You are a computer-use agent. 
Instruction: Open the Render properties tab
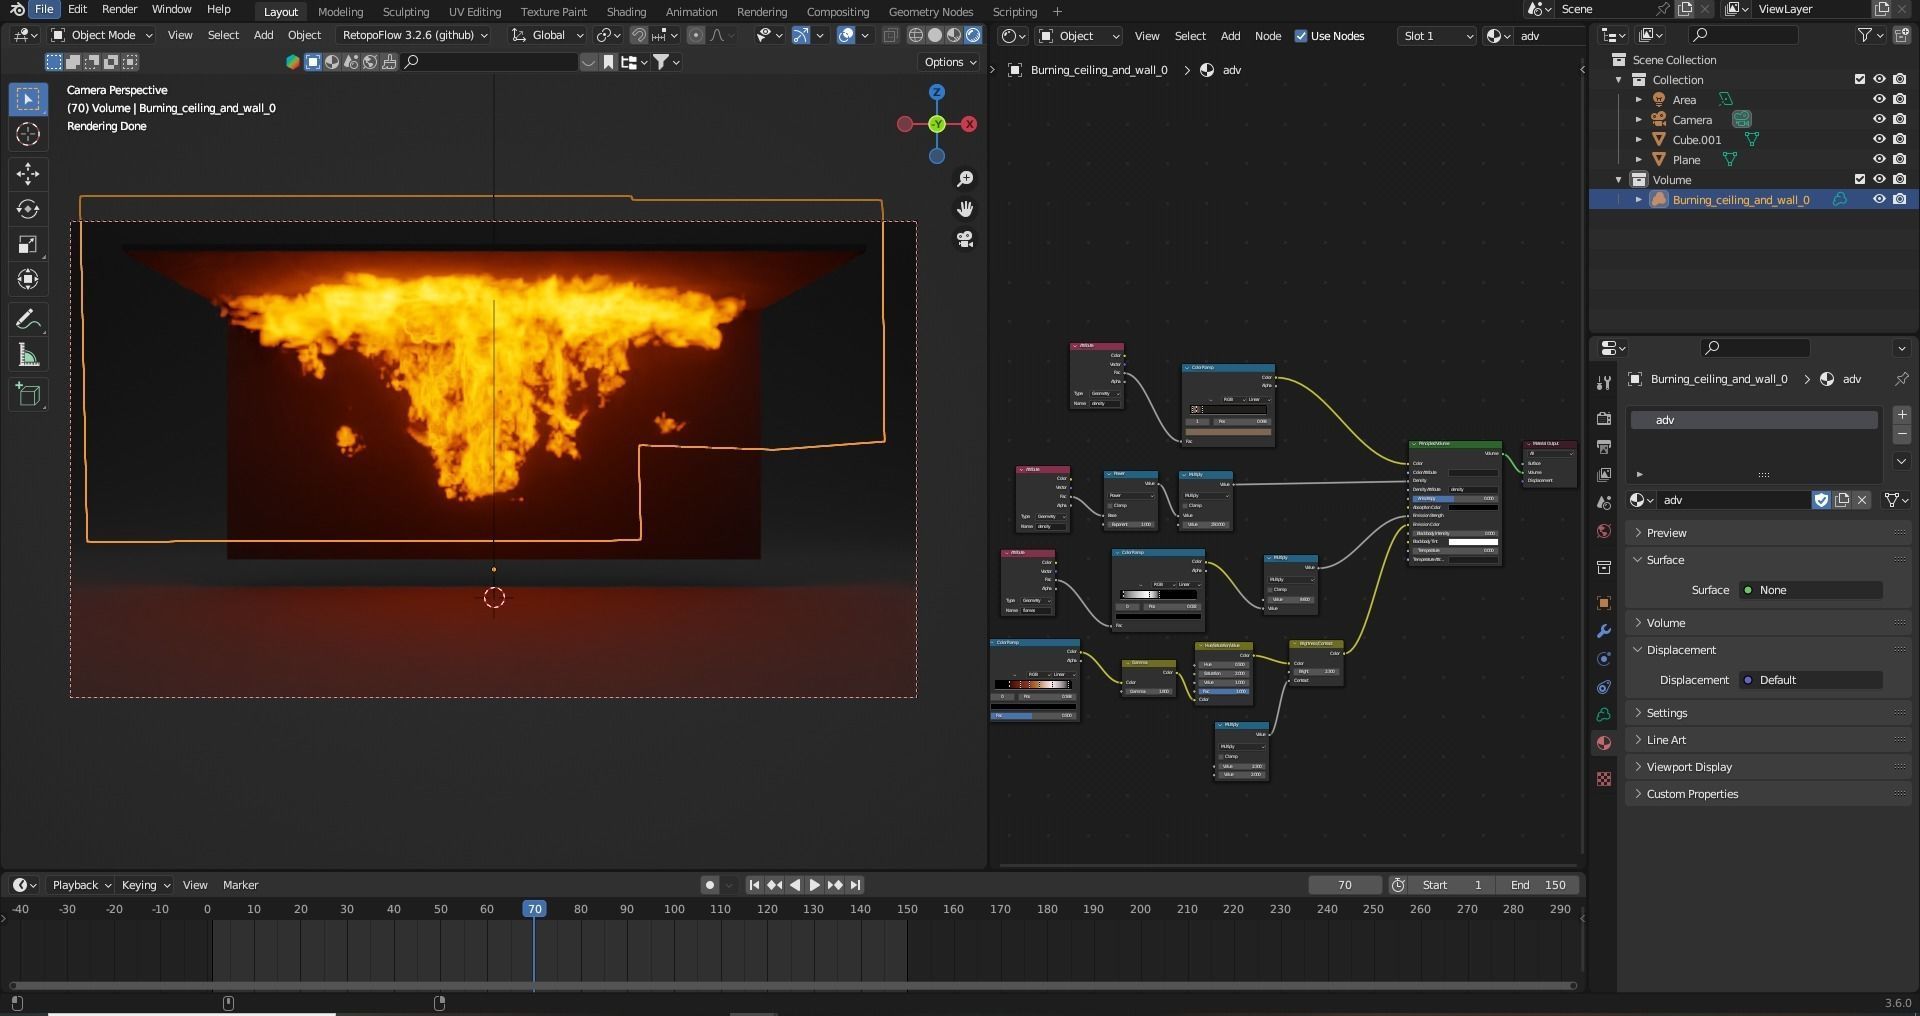point(1604,418)
